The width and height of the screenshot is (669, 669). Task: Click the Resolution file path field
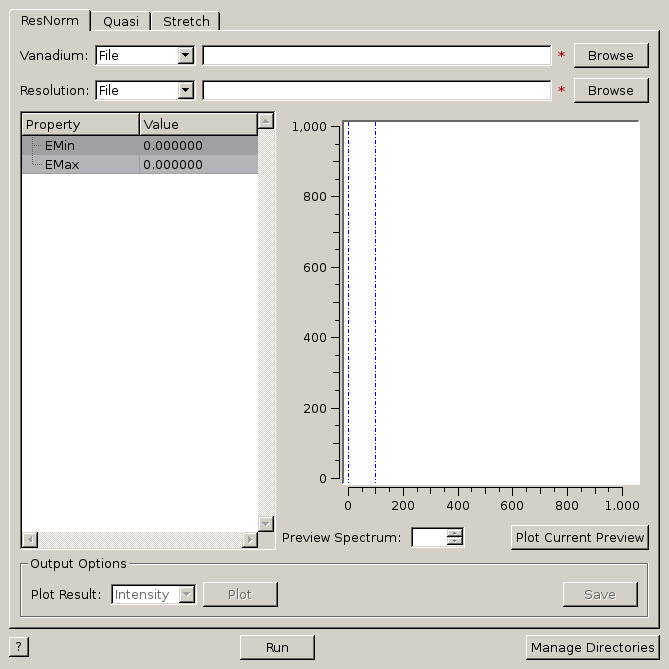376,90
